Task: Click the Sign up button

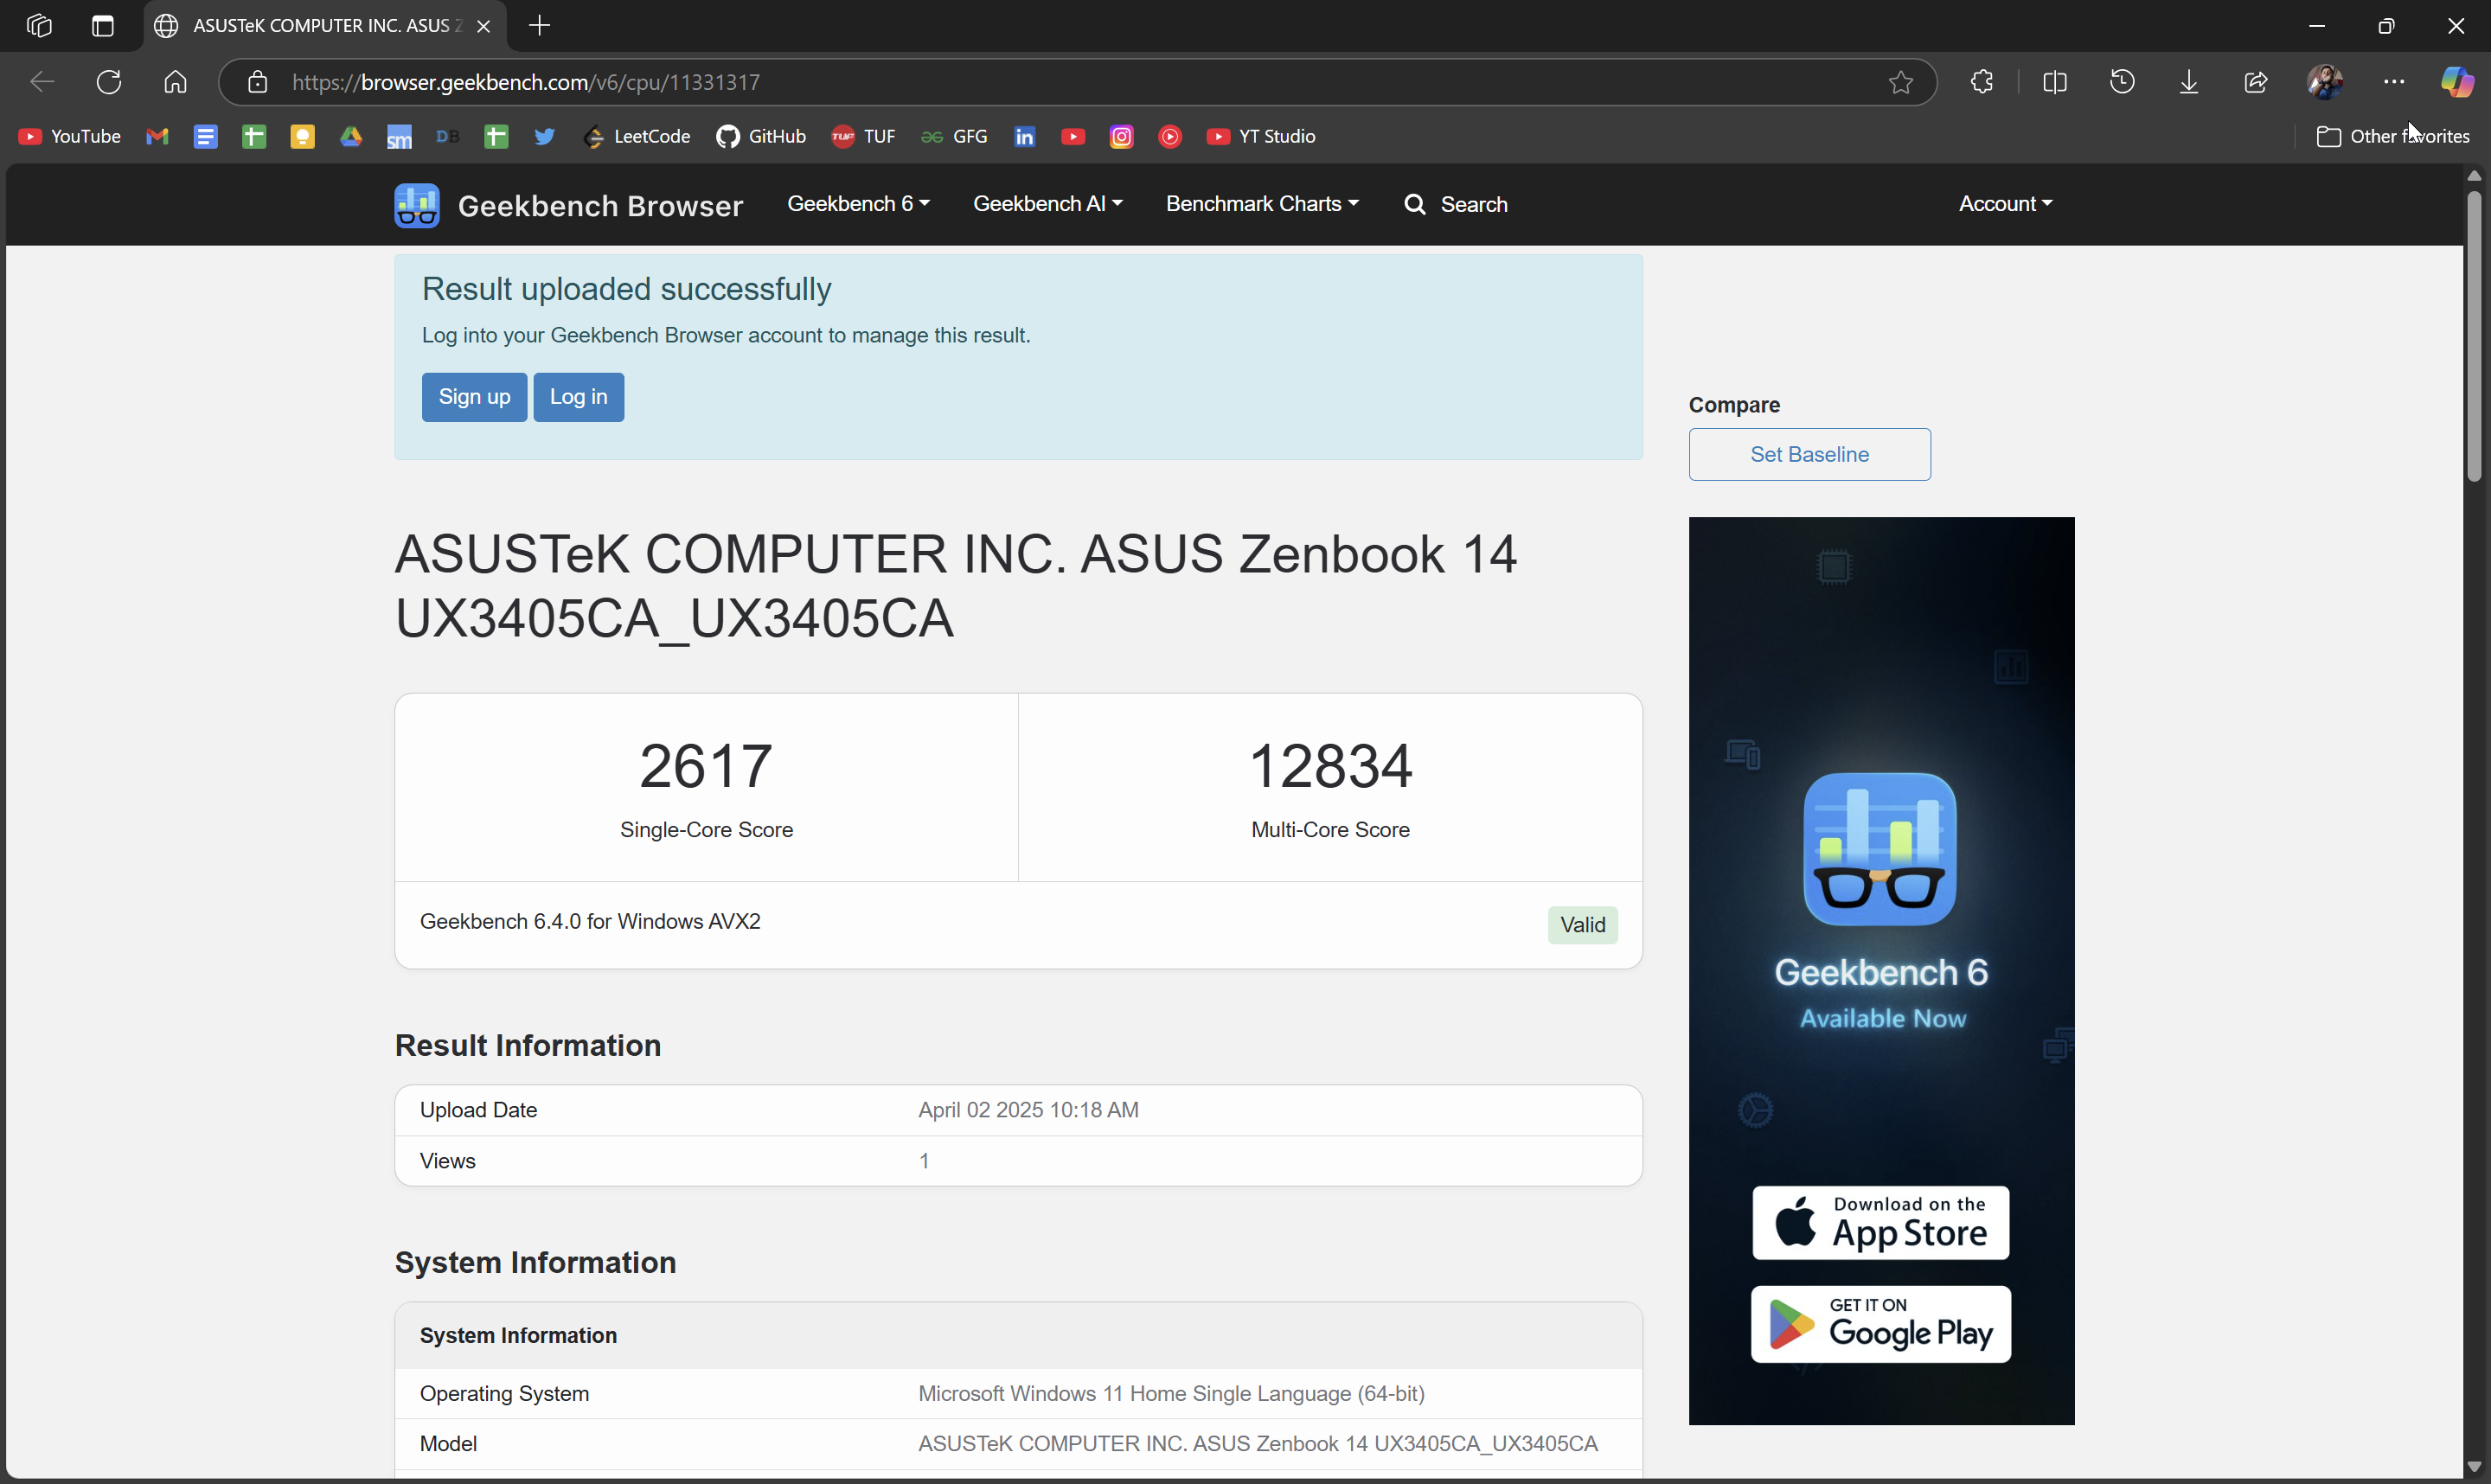Action: click(x=474, y=397)
